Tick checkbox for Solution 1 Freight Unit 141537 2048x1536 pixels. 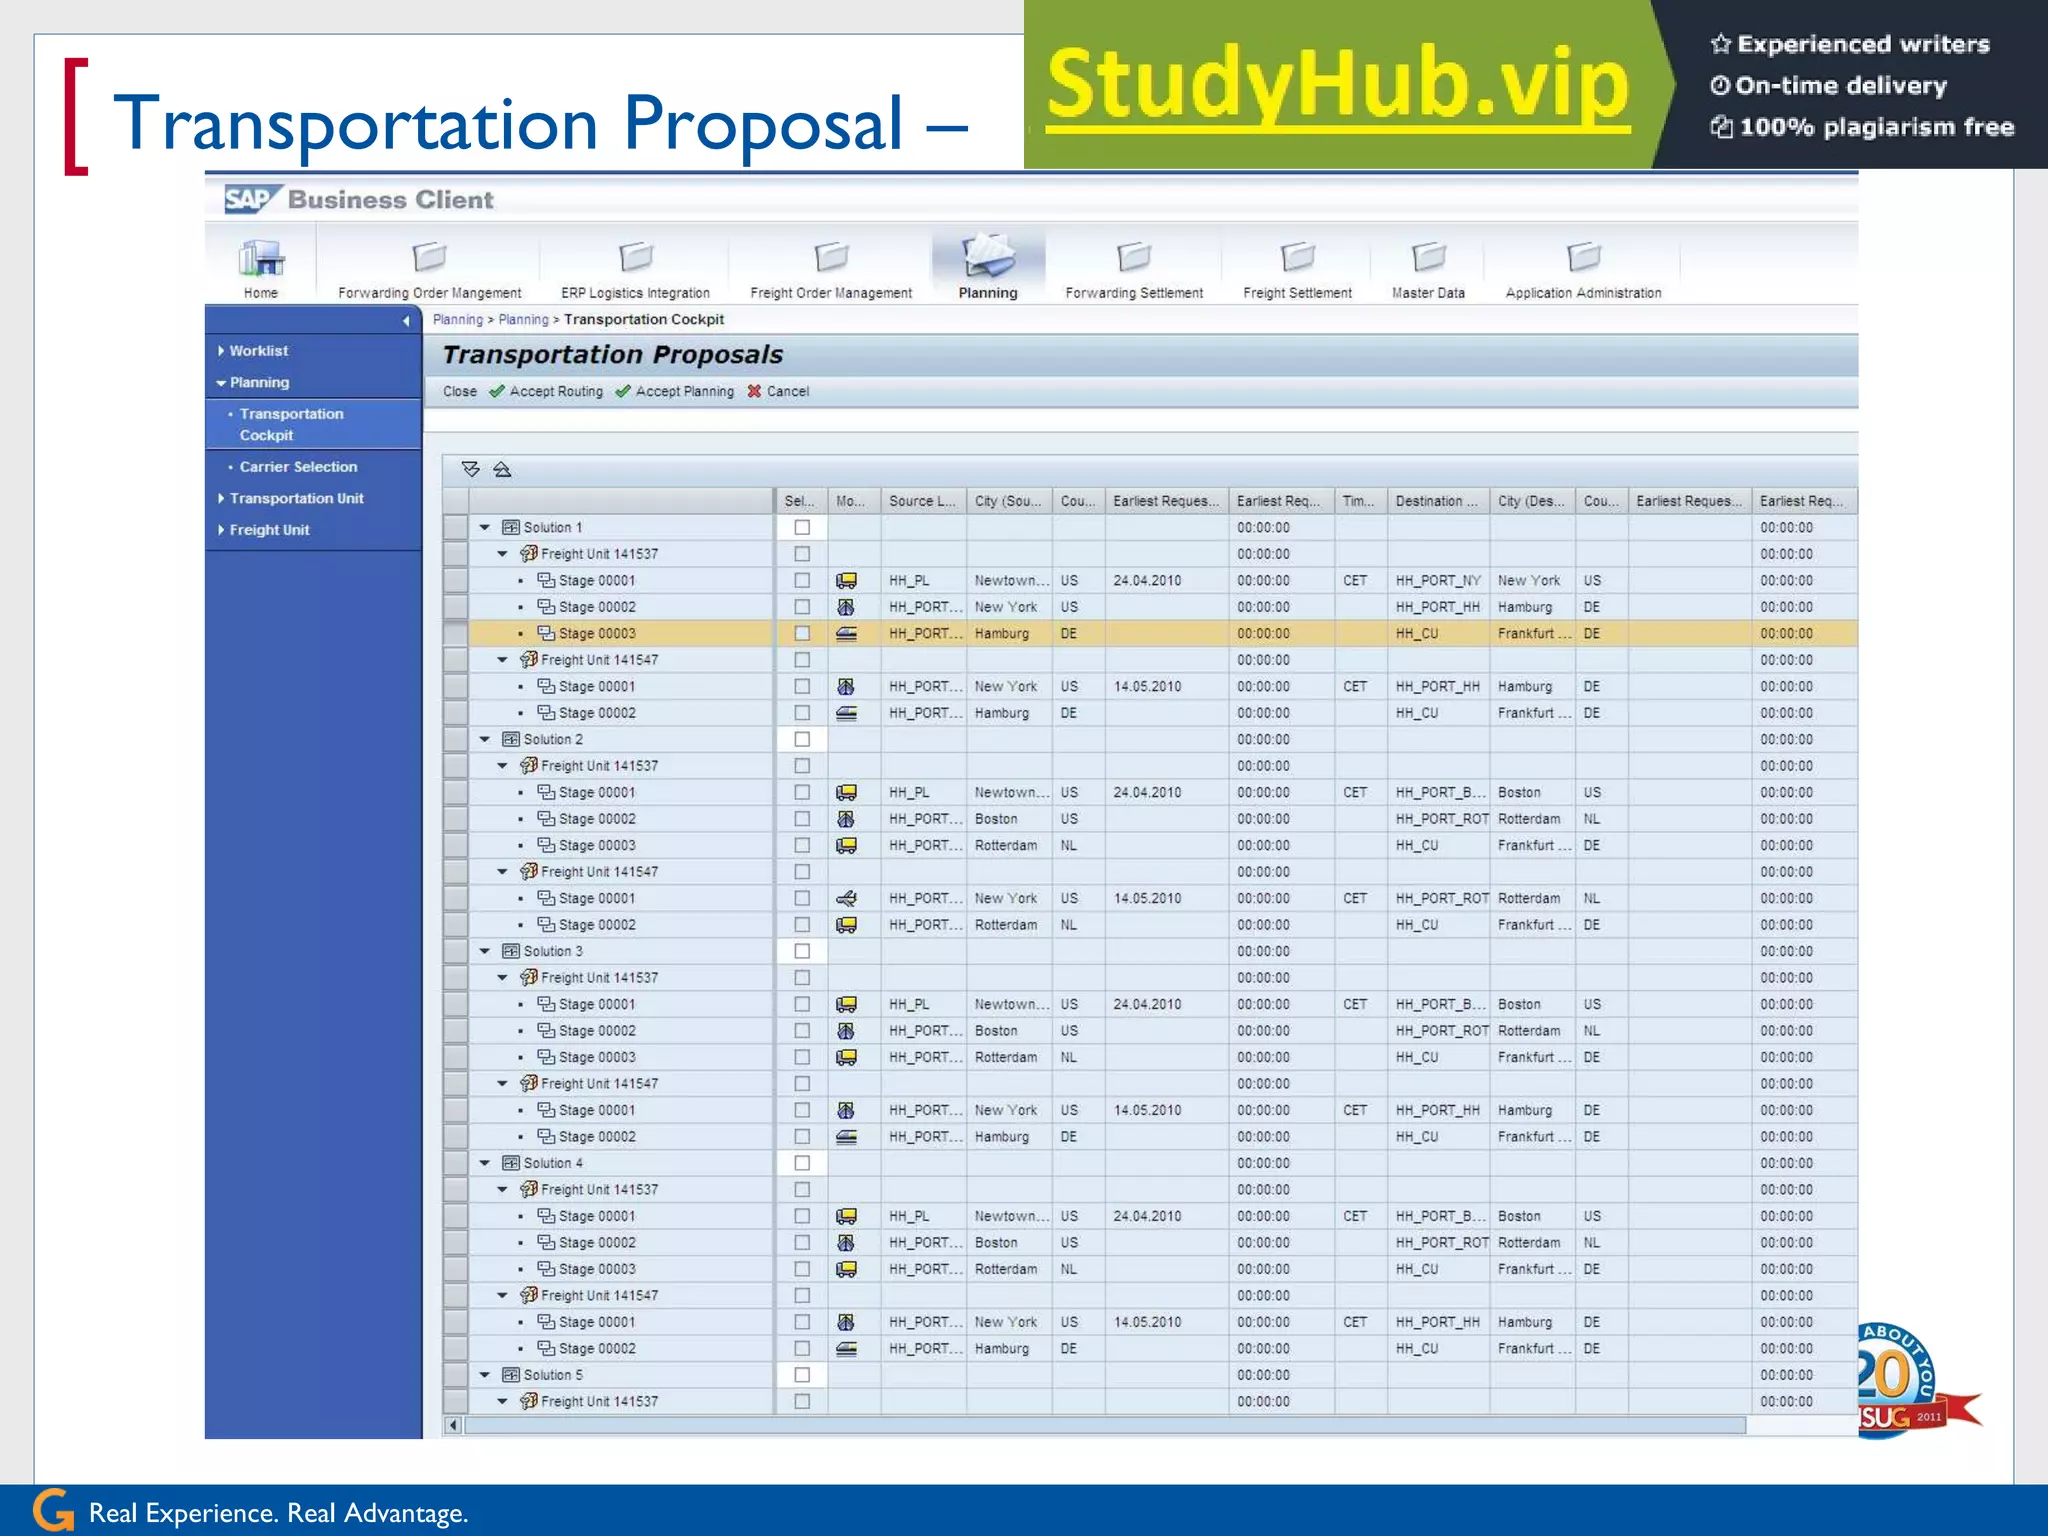point(802,553)
